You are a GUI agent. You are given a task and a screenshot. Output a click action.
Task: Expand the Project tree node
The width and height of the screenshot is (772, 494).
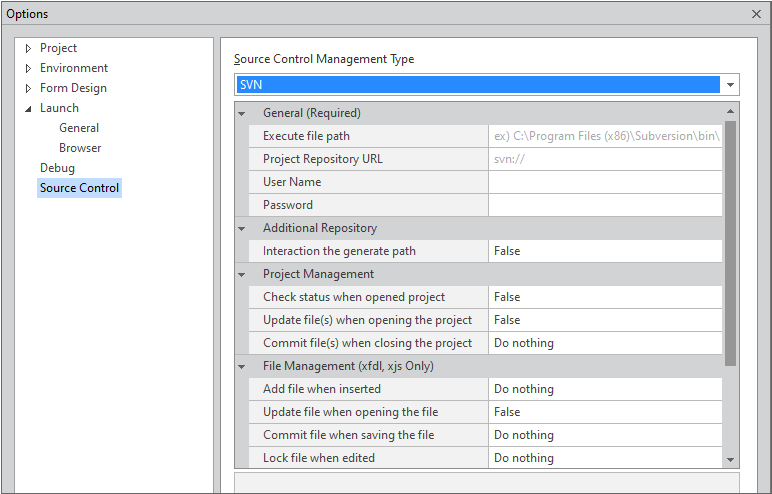[29, 48]
